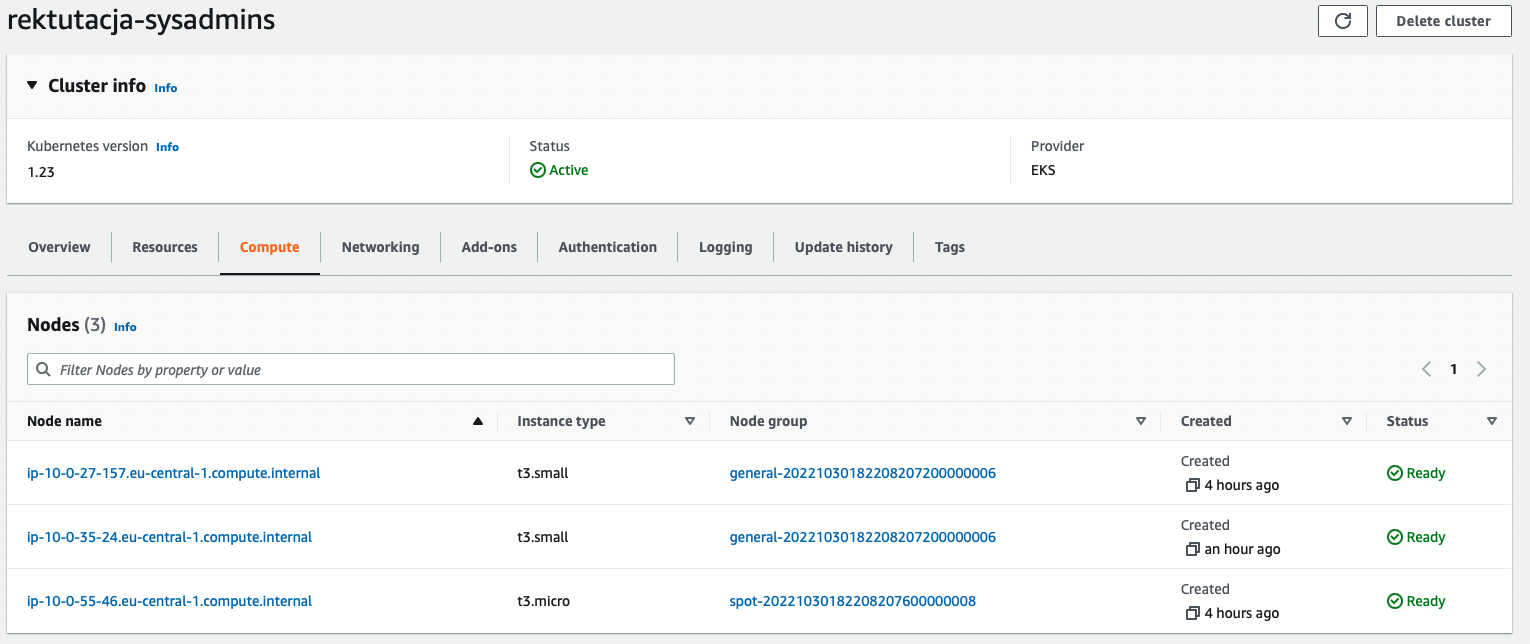
Task: Collapse the Cluster info section
Action: [x=31, y=85]
